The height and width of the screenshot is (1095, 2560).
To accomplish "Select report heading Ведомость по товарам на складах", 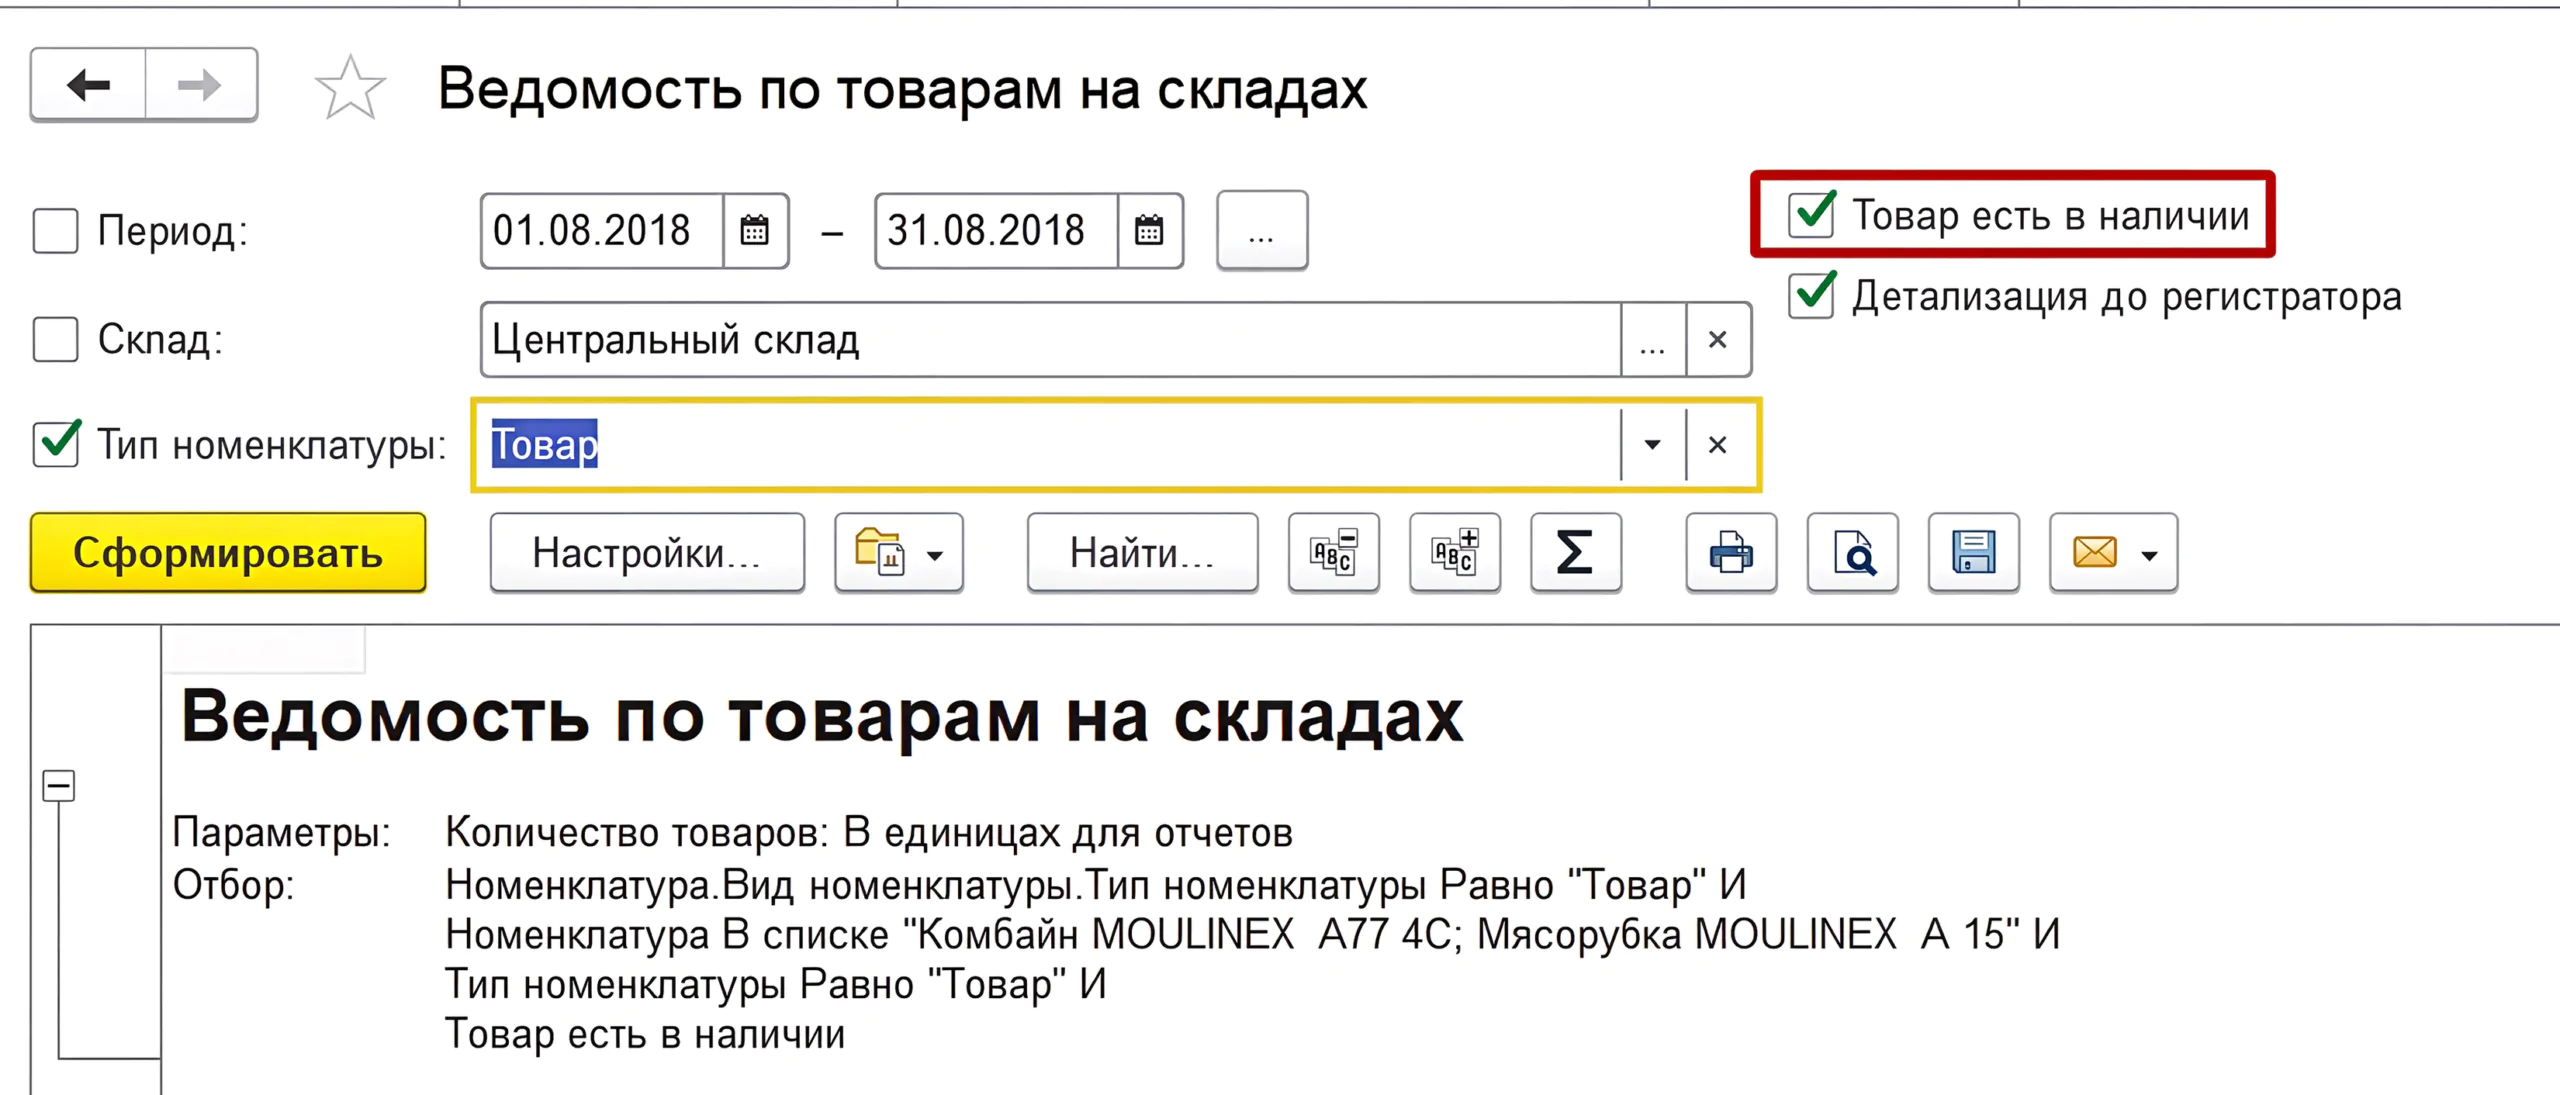I will (x=822, y=716).
